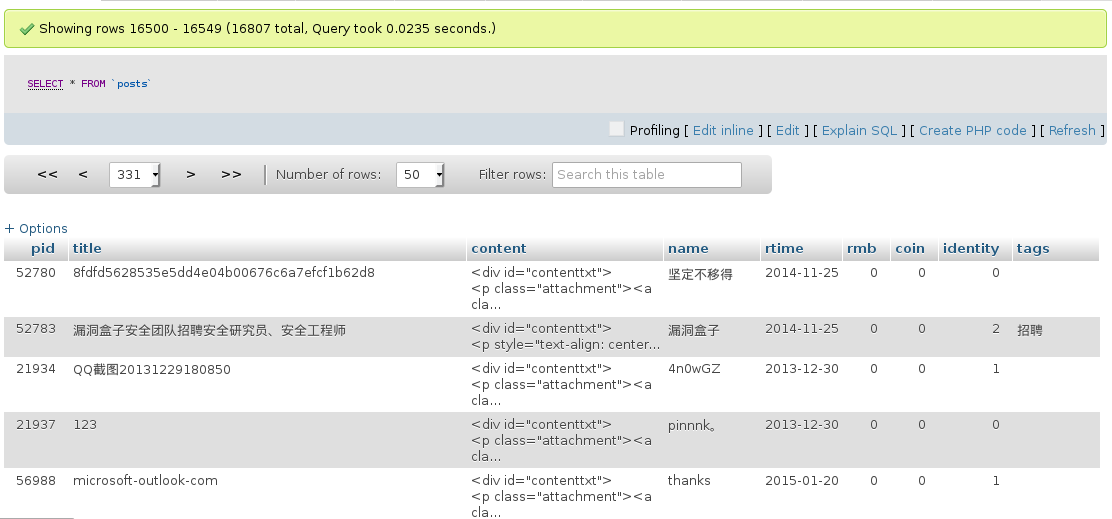Sort by the content column header
Image resolution: width=1112 pixels, height=519 pixels.
coord(499,249)
